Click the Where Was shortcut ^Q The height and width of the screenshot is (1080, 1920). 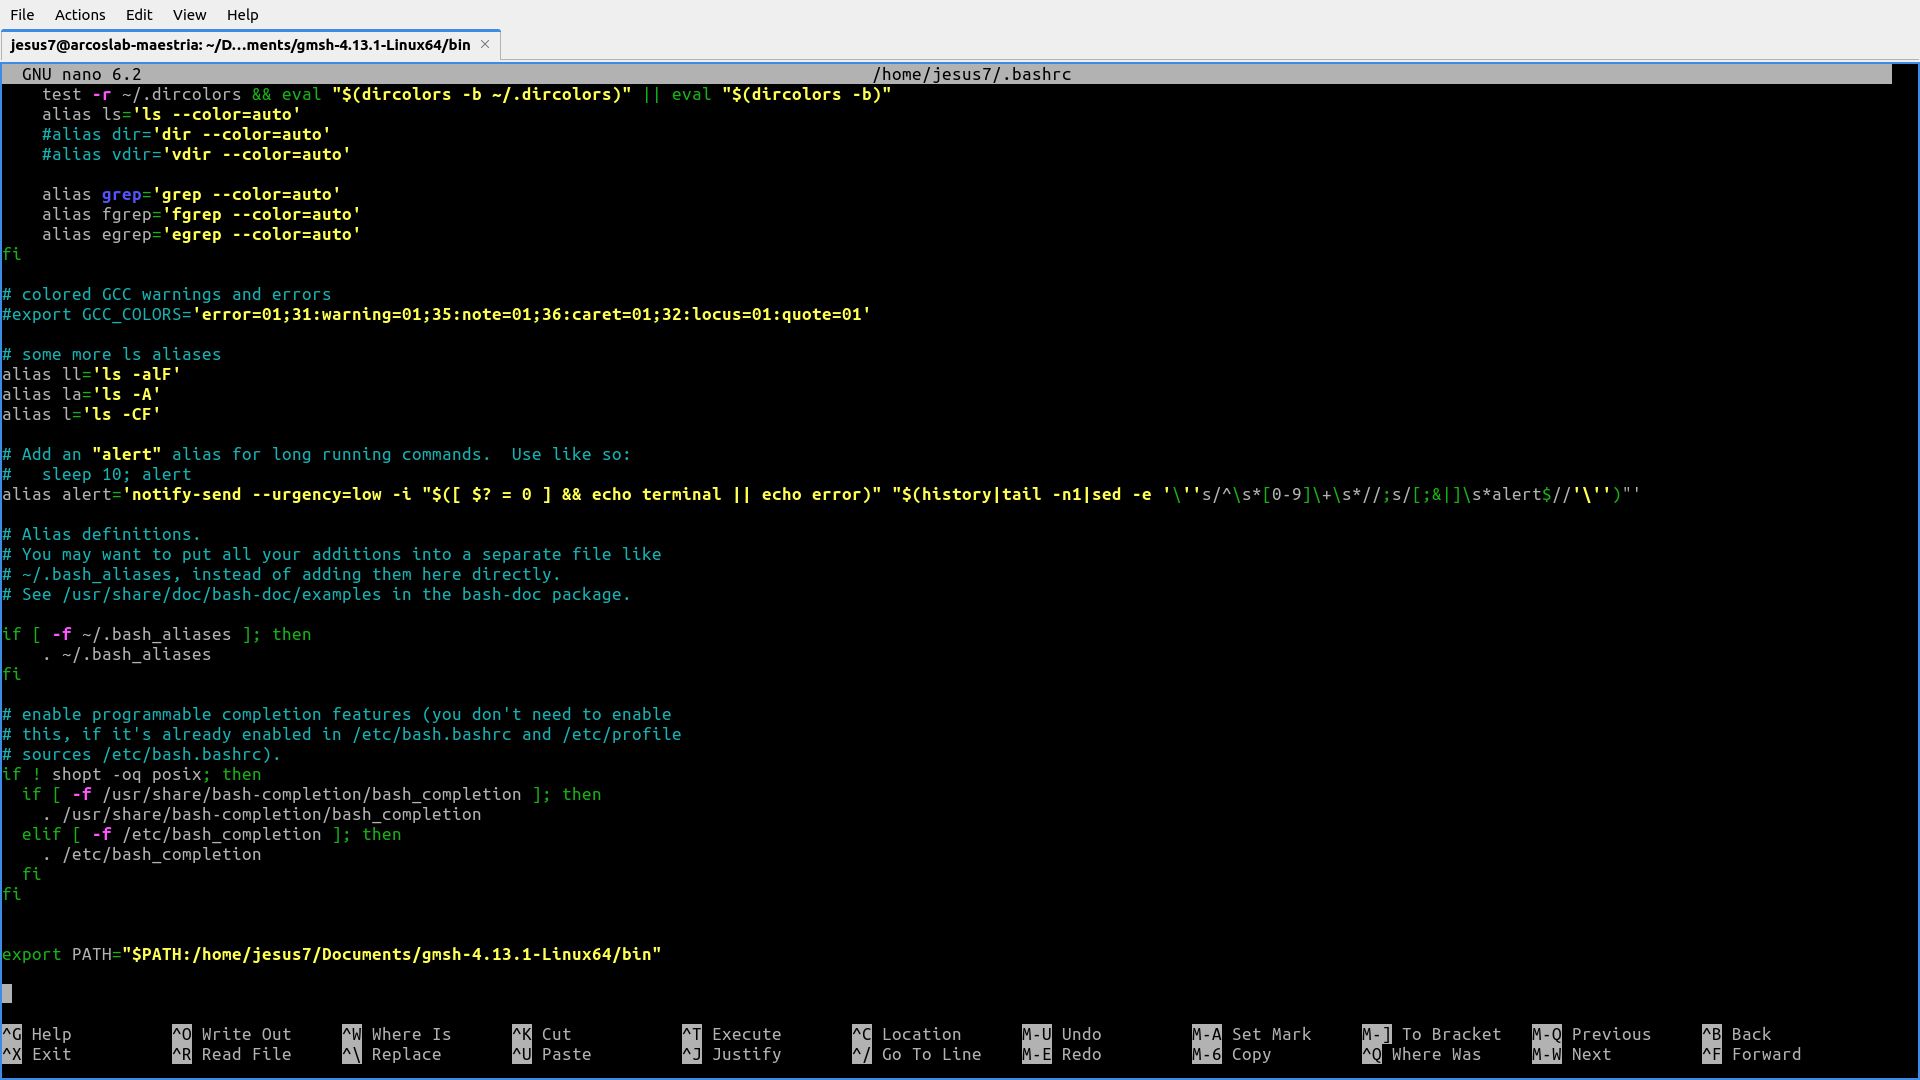pyautogui.click(x=1422, y=1054)
